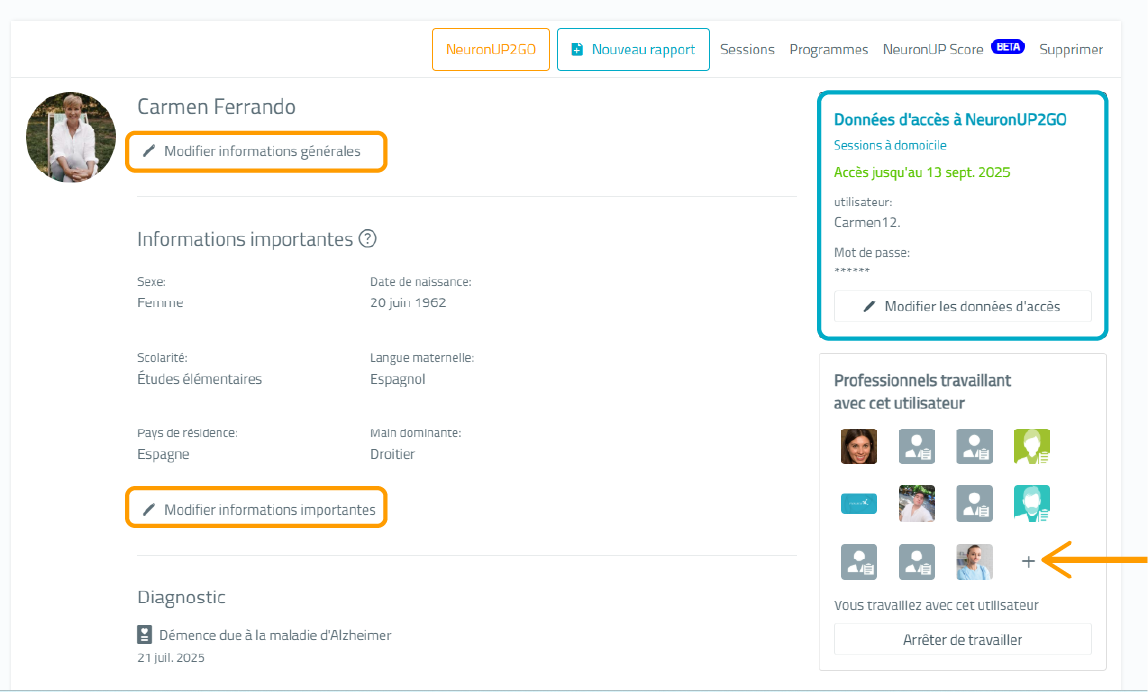Screen dimensions: 1148x692
Task: Click the green silhouette professional avatar
Action: point(1032,447)
